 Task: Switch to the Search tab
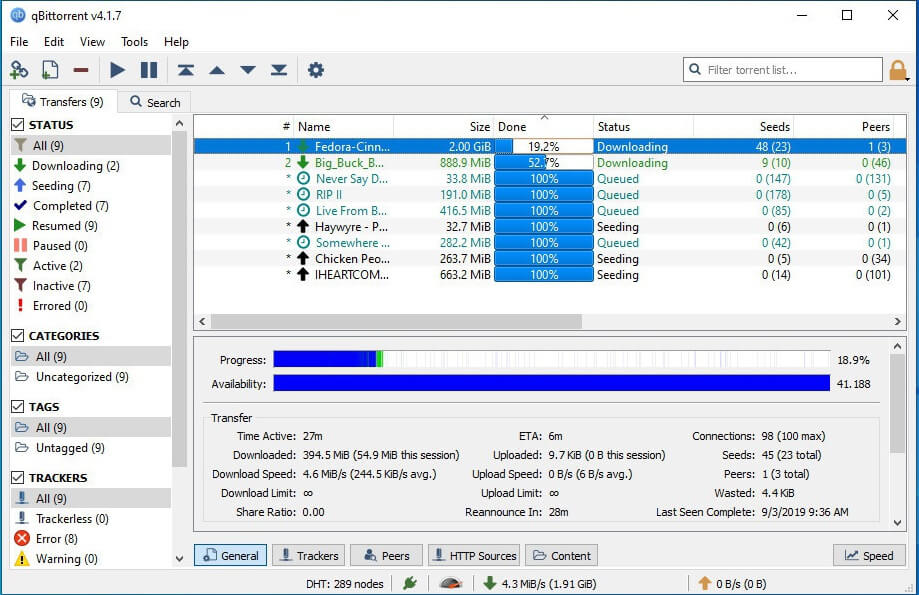coord(154,102)
